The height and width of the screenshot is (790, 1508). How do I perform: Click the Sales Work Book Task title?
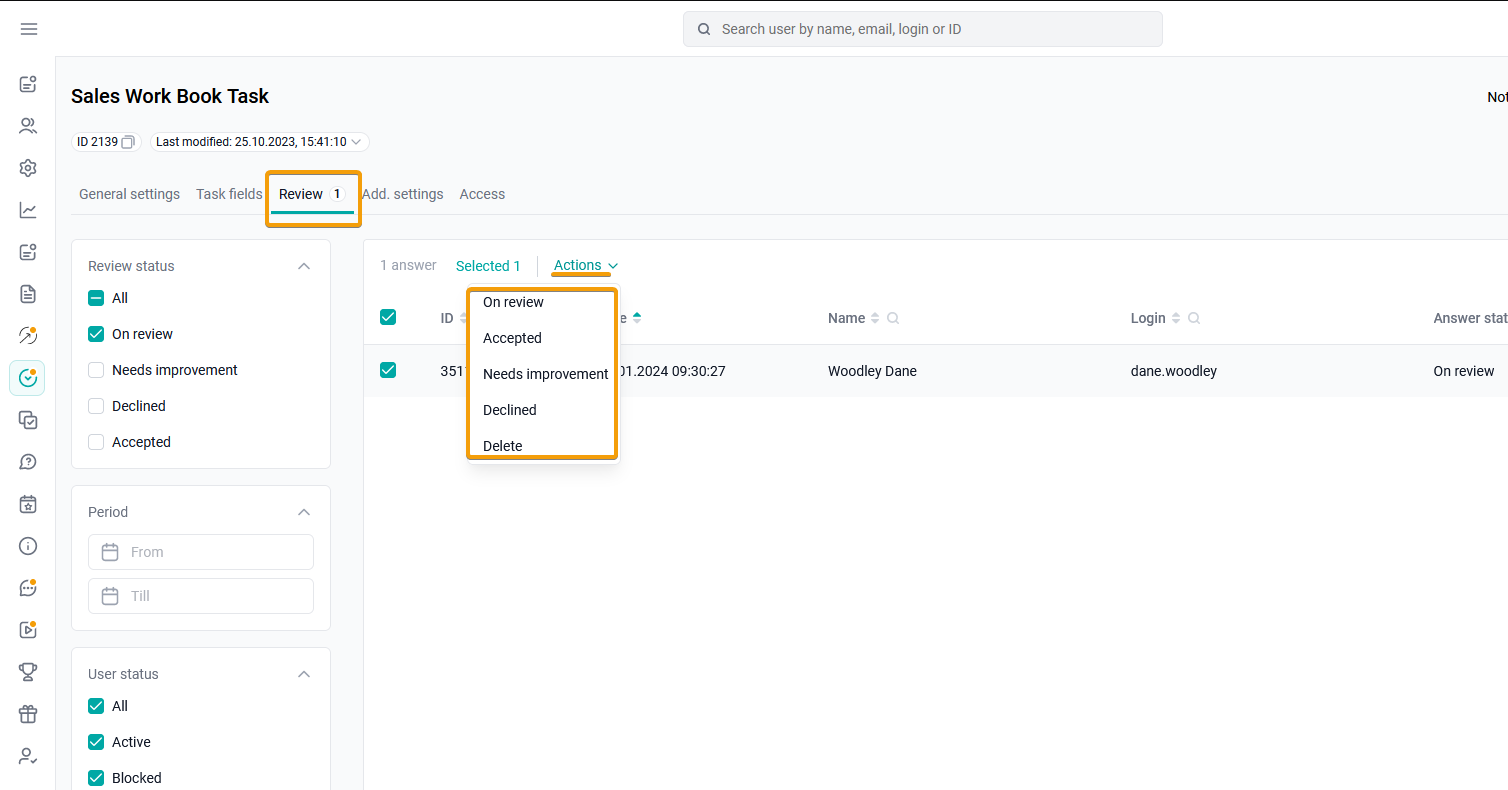170,96
